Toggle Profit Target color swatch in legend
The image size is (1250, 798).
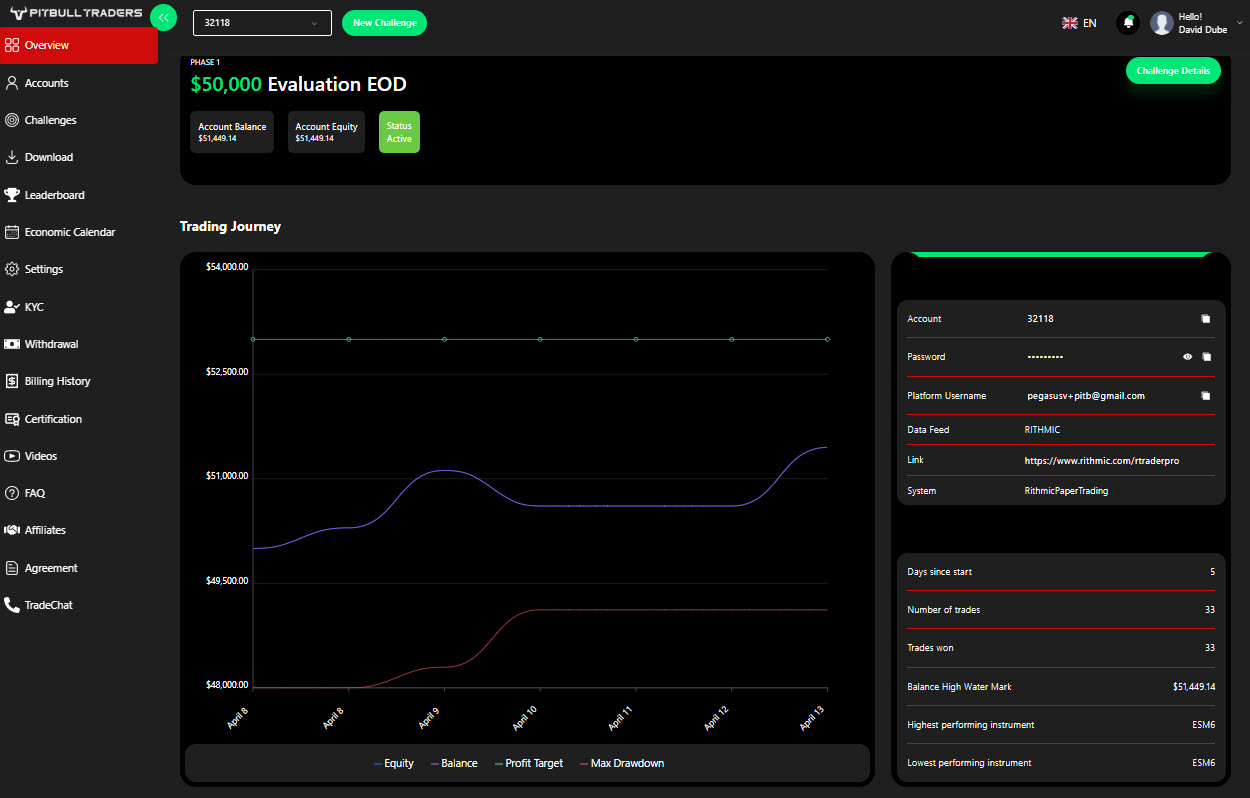coord(499,764)
